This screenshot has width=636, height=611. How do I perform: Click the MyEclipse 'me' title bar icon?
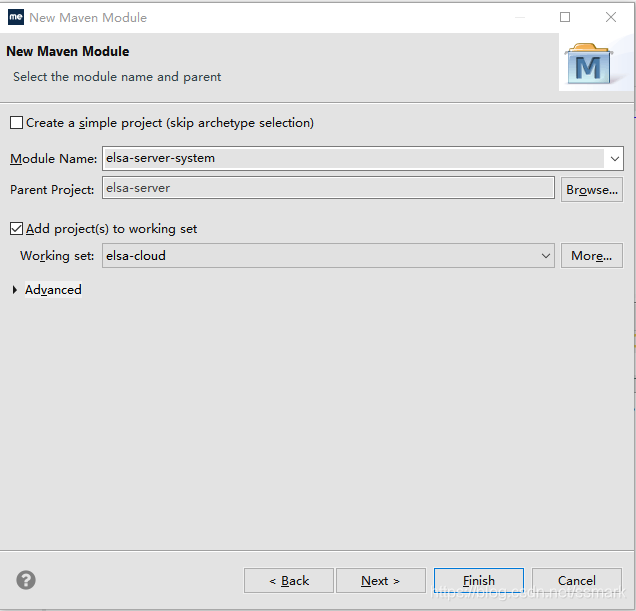click(x=16, y=17)
